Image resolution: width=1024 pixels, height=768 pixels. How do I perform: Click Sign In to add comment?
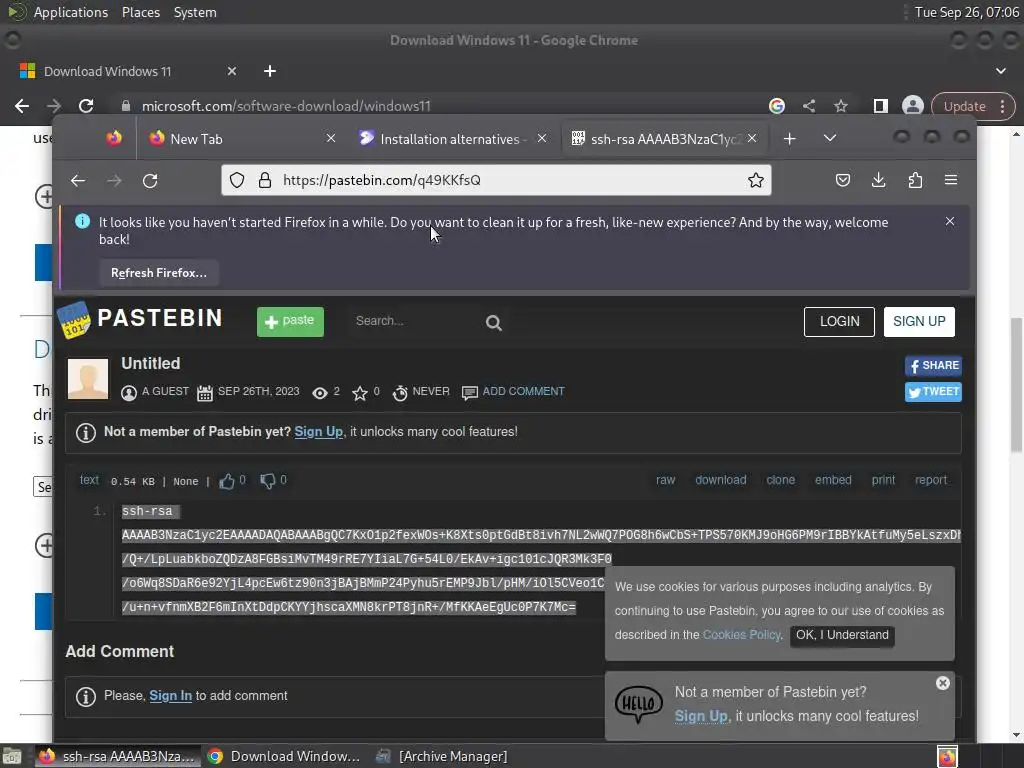point(170,696)
